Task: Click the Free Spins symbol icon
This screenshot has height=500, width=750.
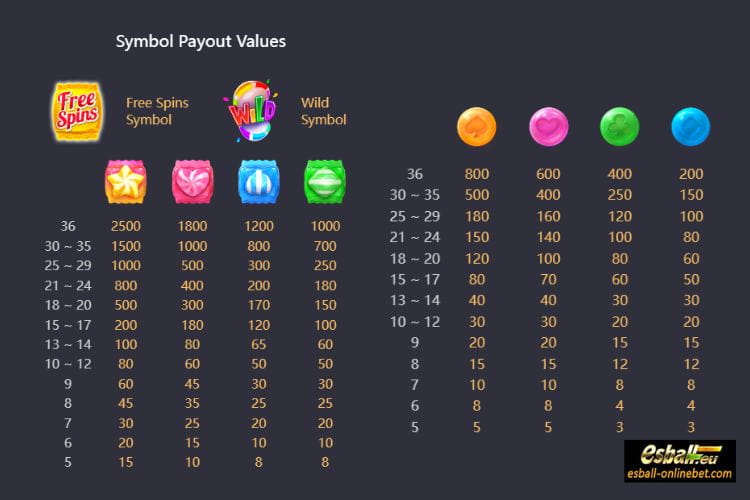Action: coord(77,111)
